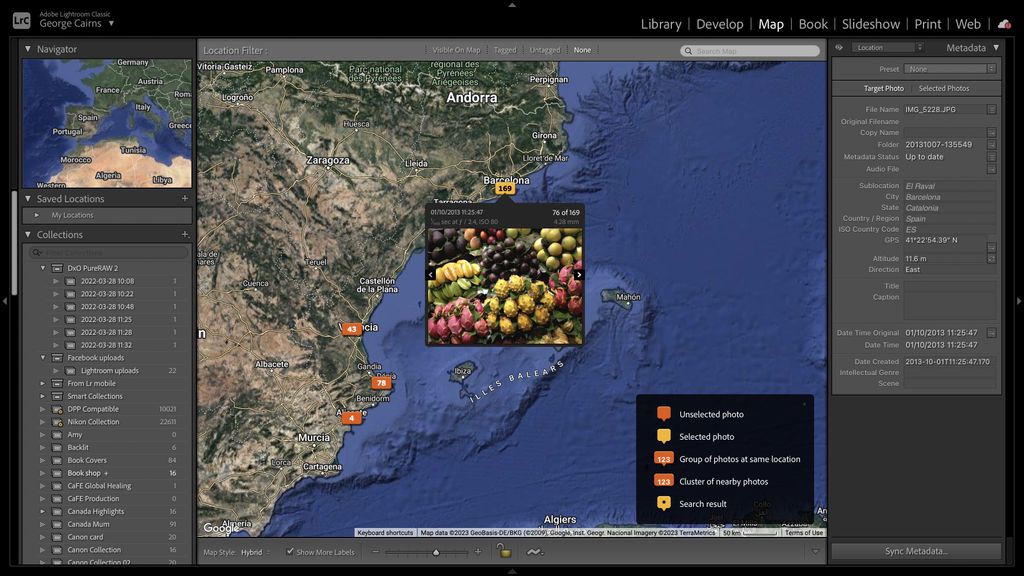Click the 169 photo cluster marker at Barcelona
This screenshot has height=576, width=1024.
point(505,189)
